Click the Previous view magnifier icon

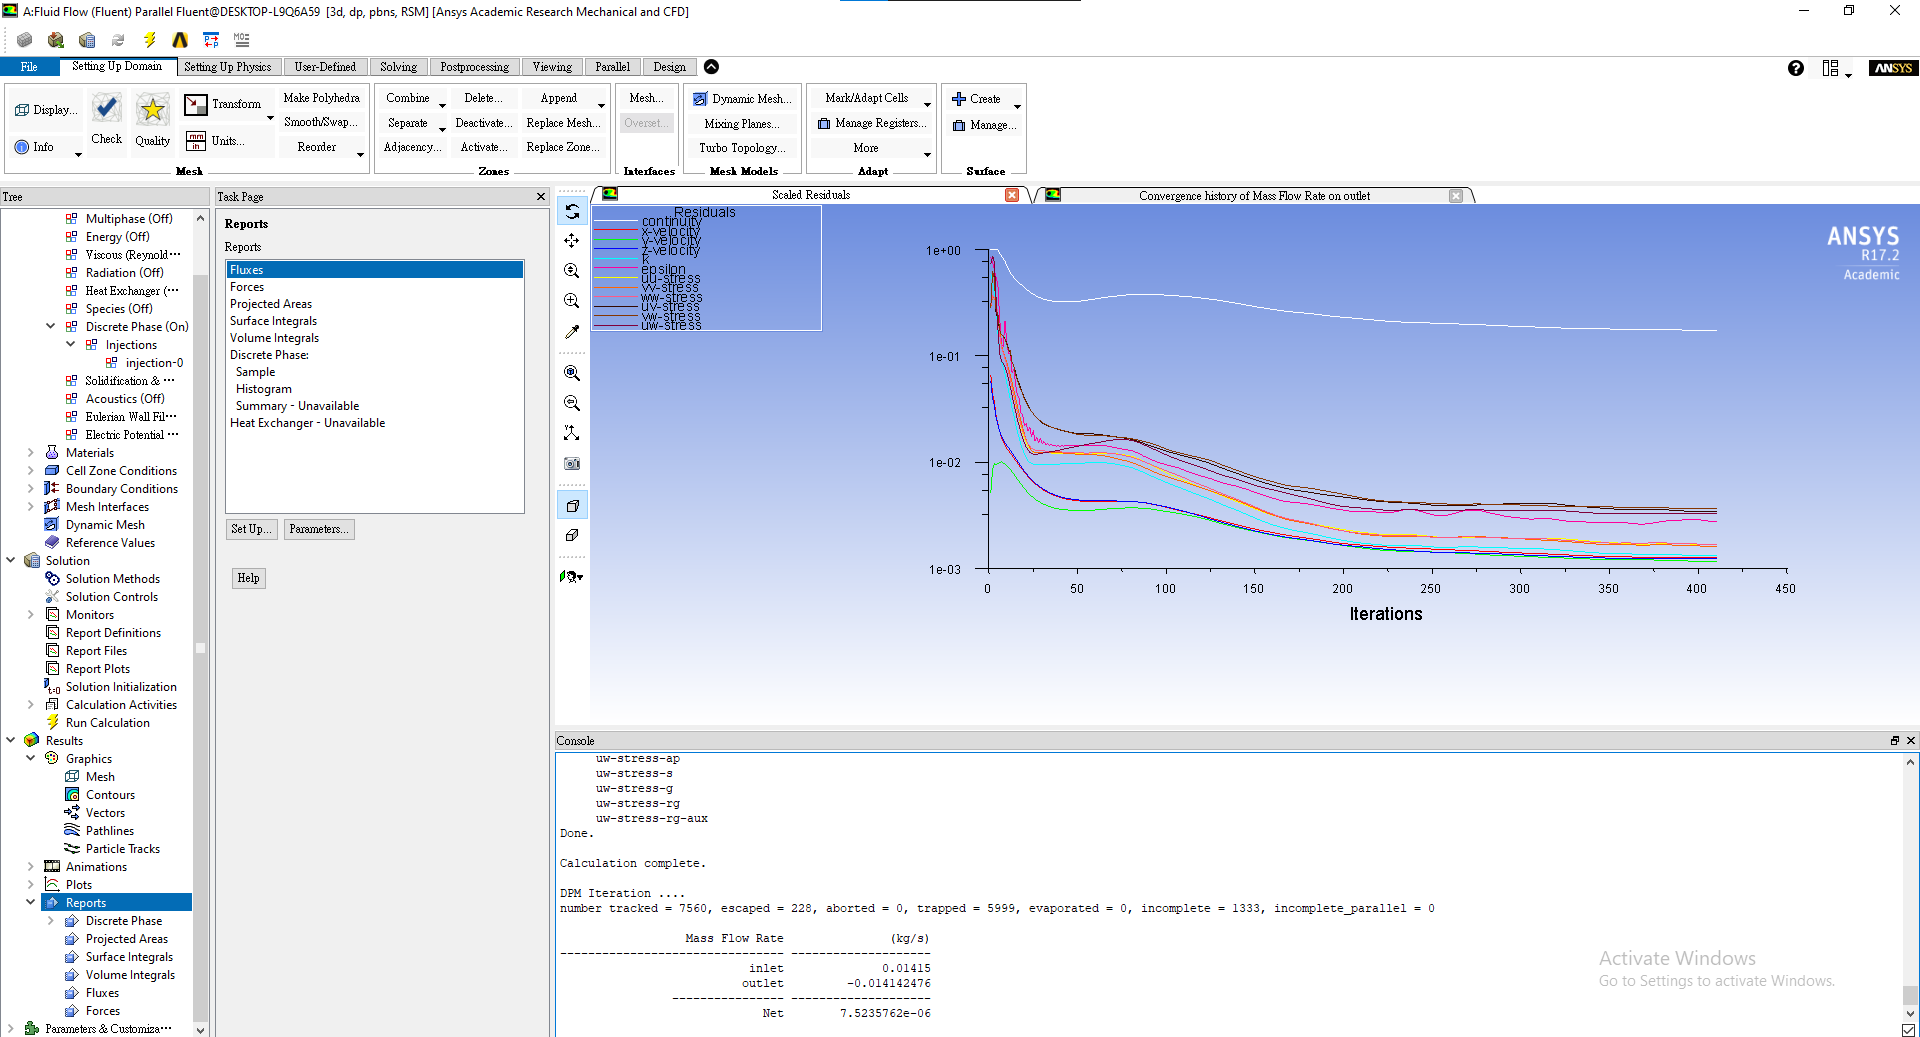point(572,403)
